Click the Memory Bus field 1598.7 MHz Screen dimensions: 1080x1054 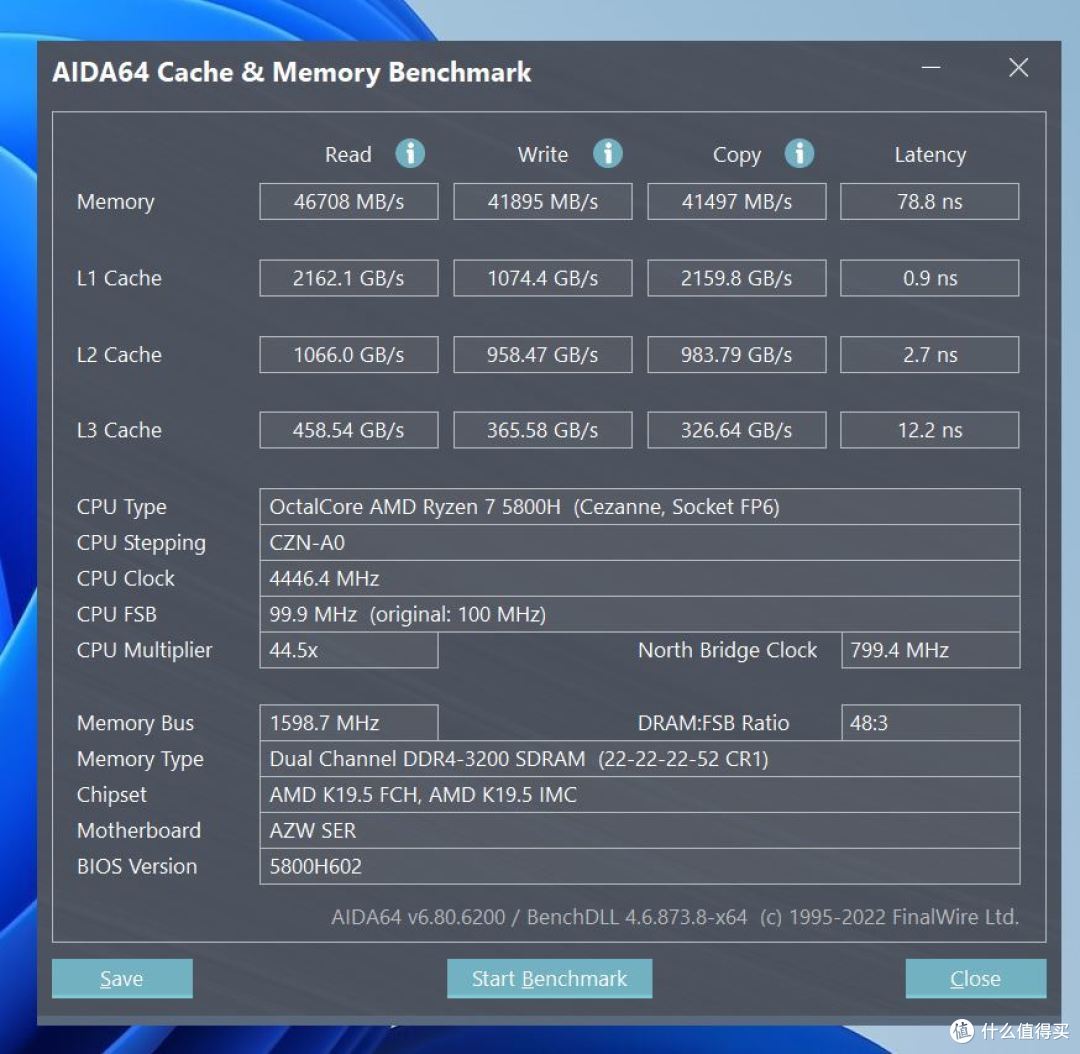click(349, 723)
